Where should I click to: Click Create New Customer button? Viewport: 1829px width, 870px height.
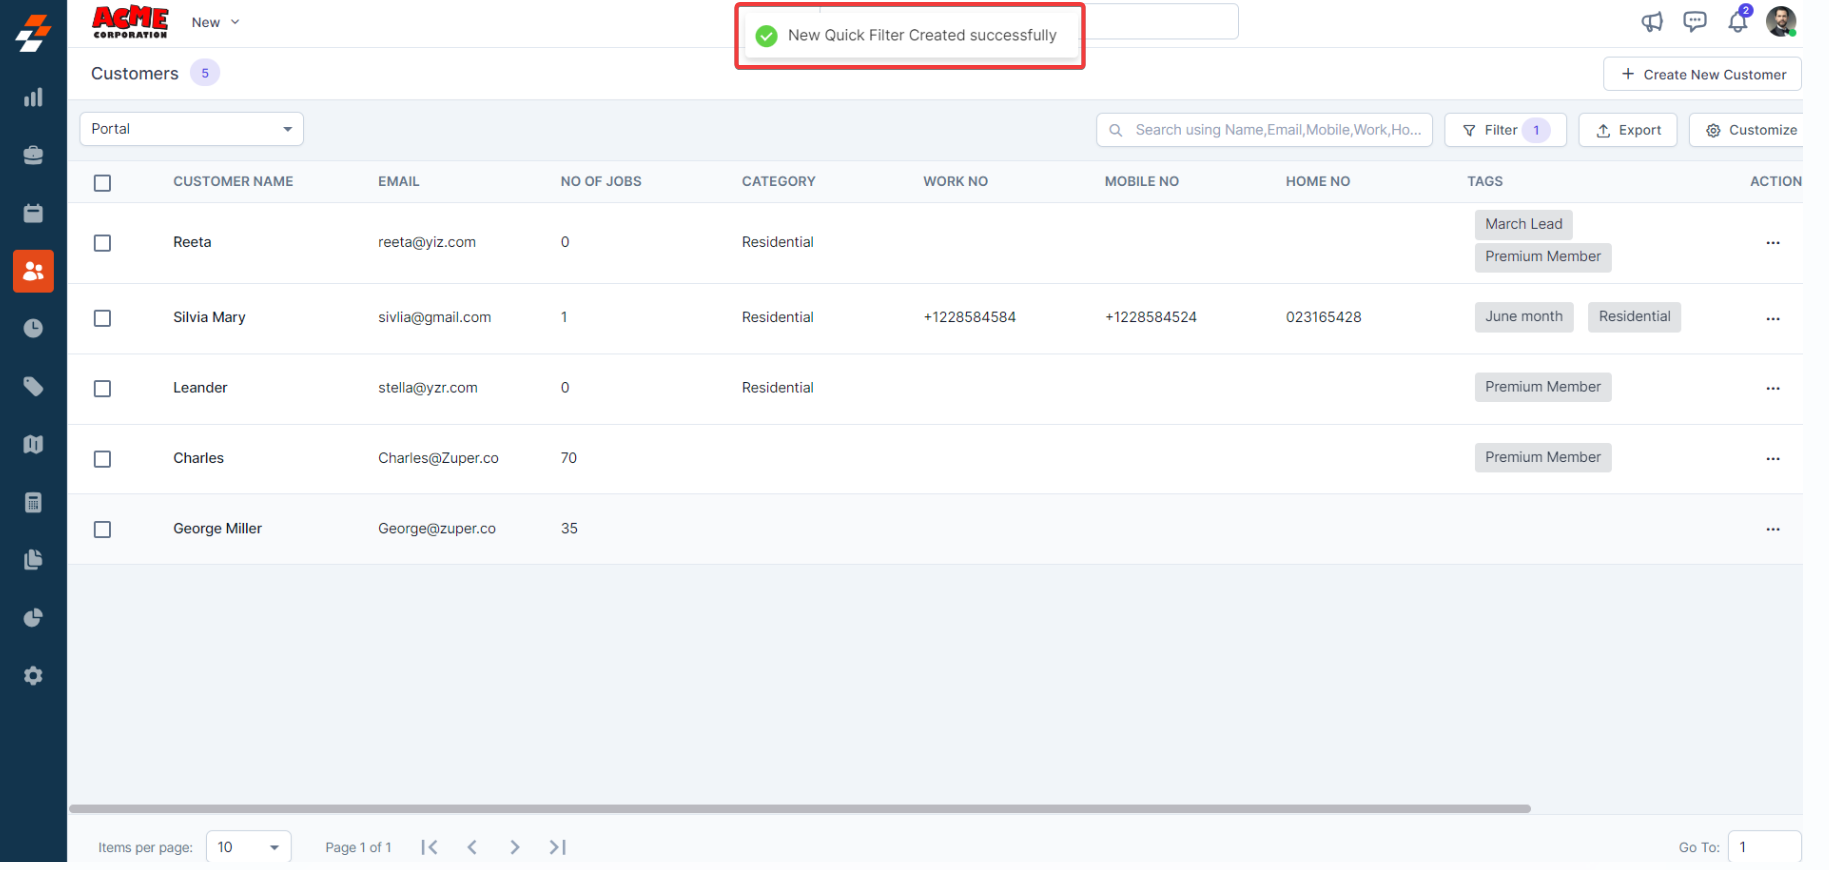coord(1702,74)
